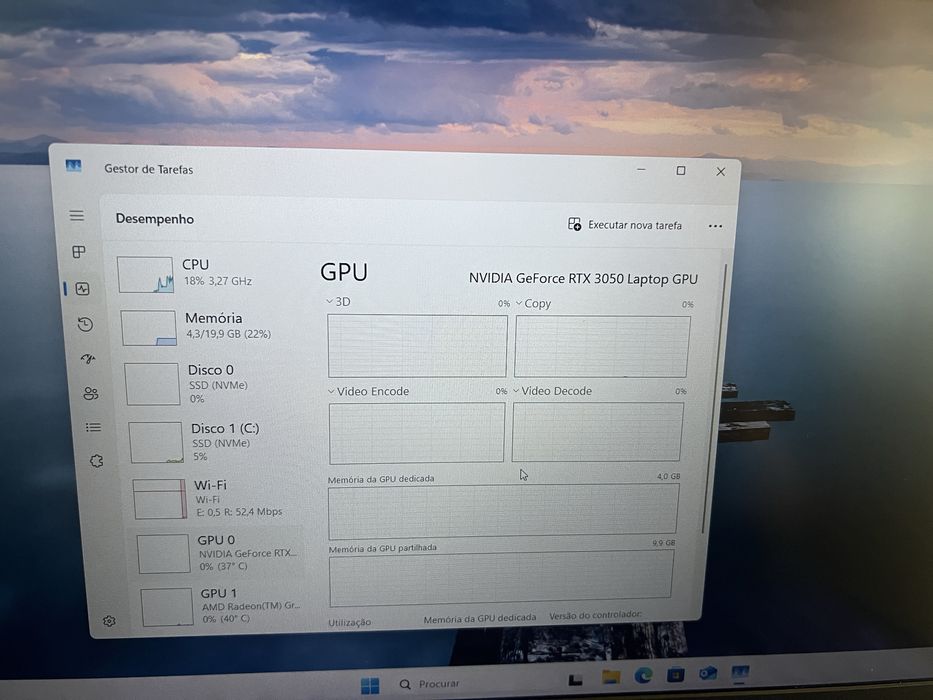
Task: Open Task View from the taskbar
Action: point(575,680)
